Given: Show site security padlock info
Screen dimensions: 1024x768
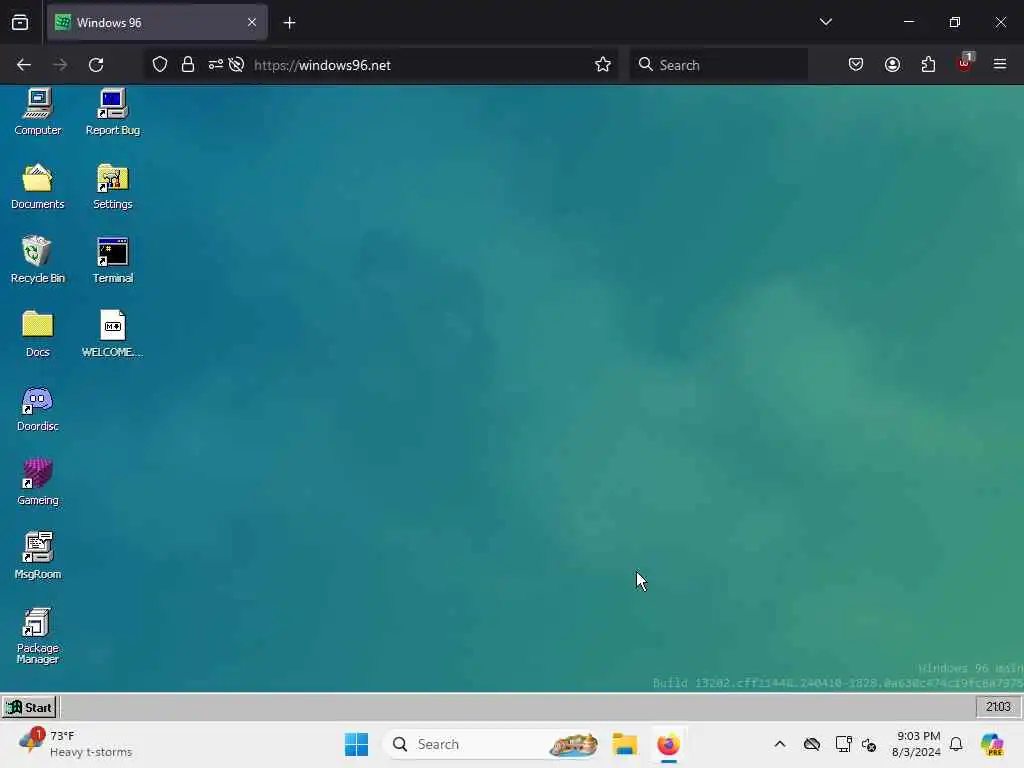Looking at the screenshot, I should click(x=188, y=65).
